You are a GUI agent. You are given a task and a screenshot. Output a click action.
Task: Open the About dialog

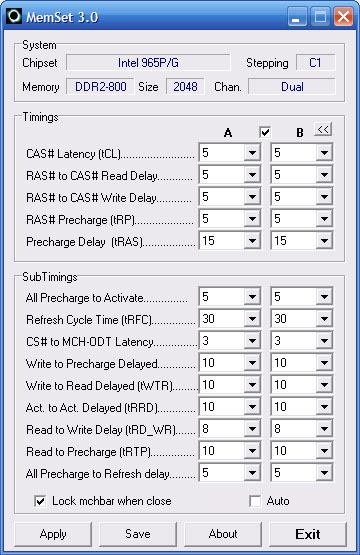(223, 534)
